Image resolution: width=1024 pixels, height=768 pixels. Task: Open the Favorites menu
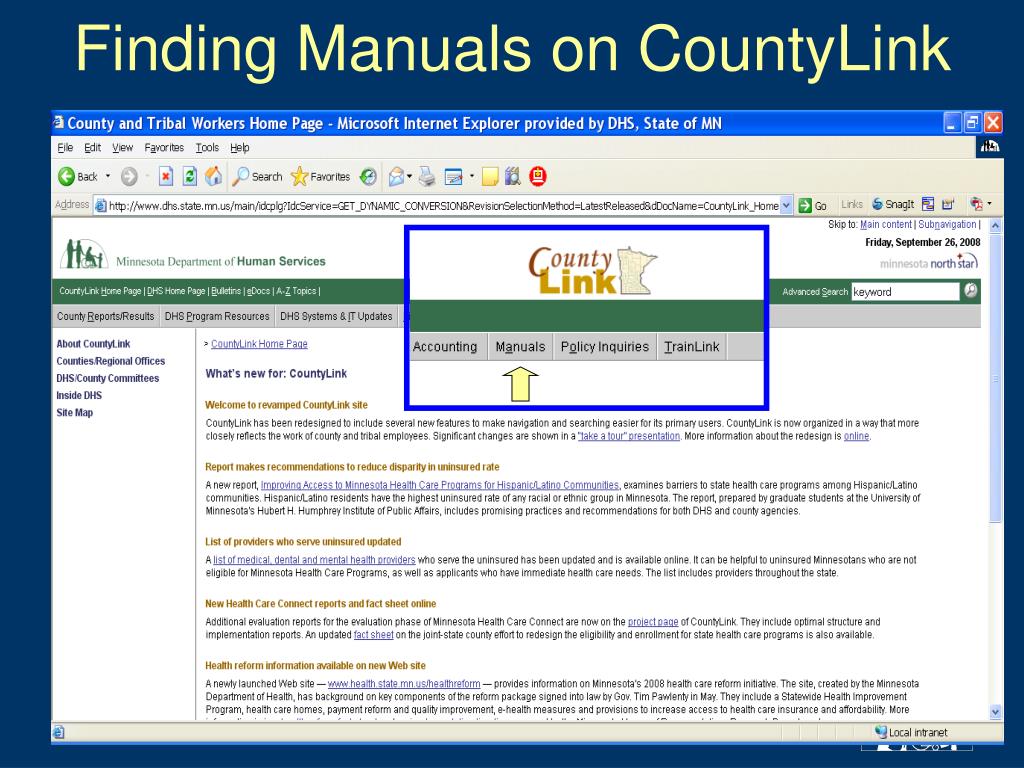tap(164, 148)
